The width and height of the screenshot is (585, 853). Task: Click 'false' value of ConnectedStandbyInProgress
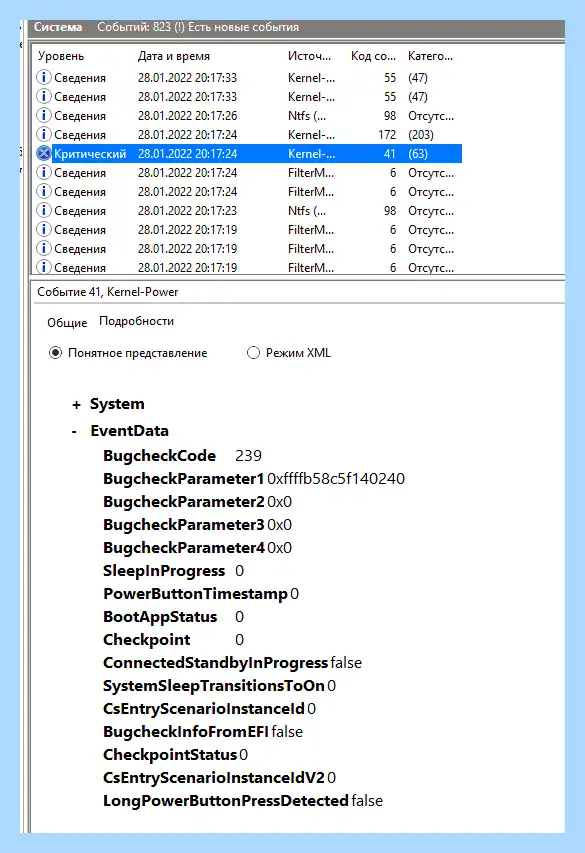click(346, 663)
